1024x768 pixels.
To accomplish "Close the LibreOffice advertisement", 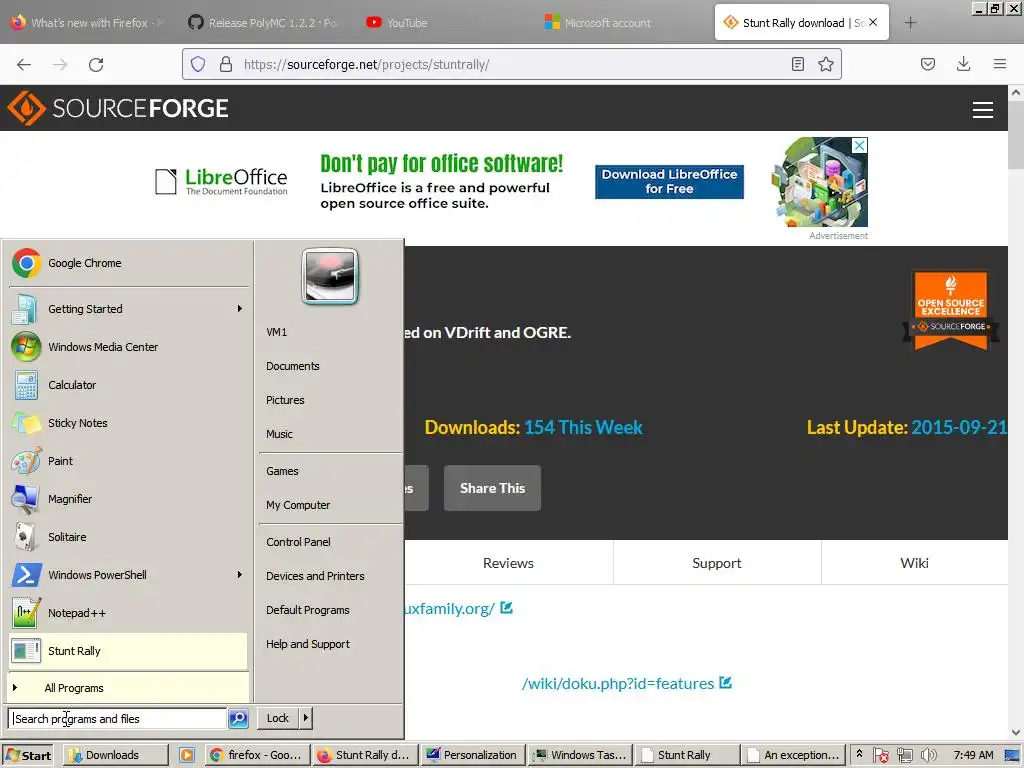I will [x=860, y=146].
